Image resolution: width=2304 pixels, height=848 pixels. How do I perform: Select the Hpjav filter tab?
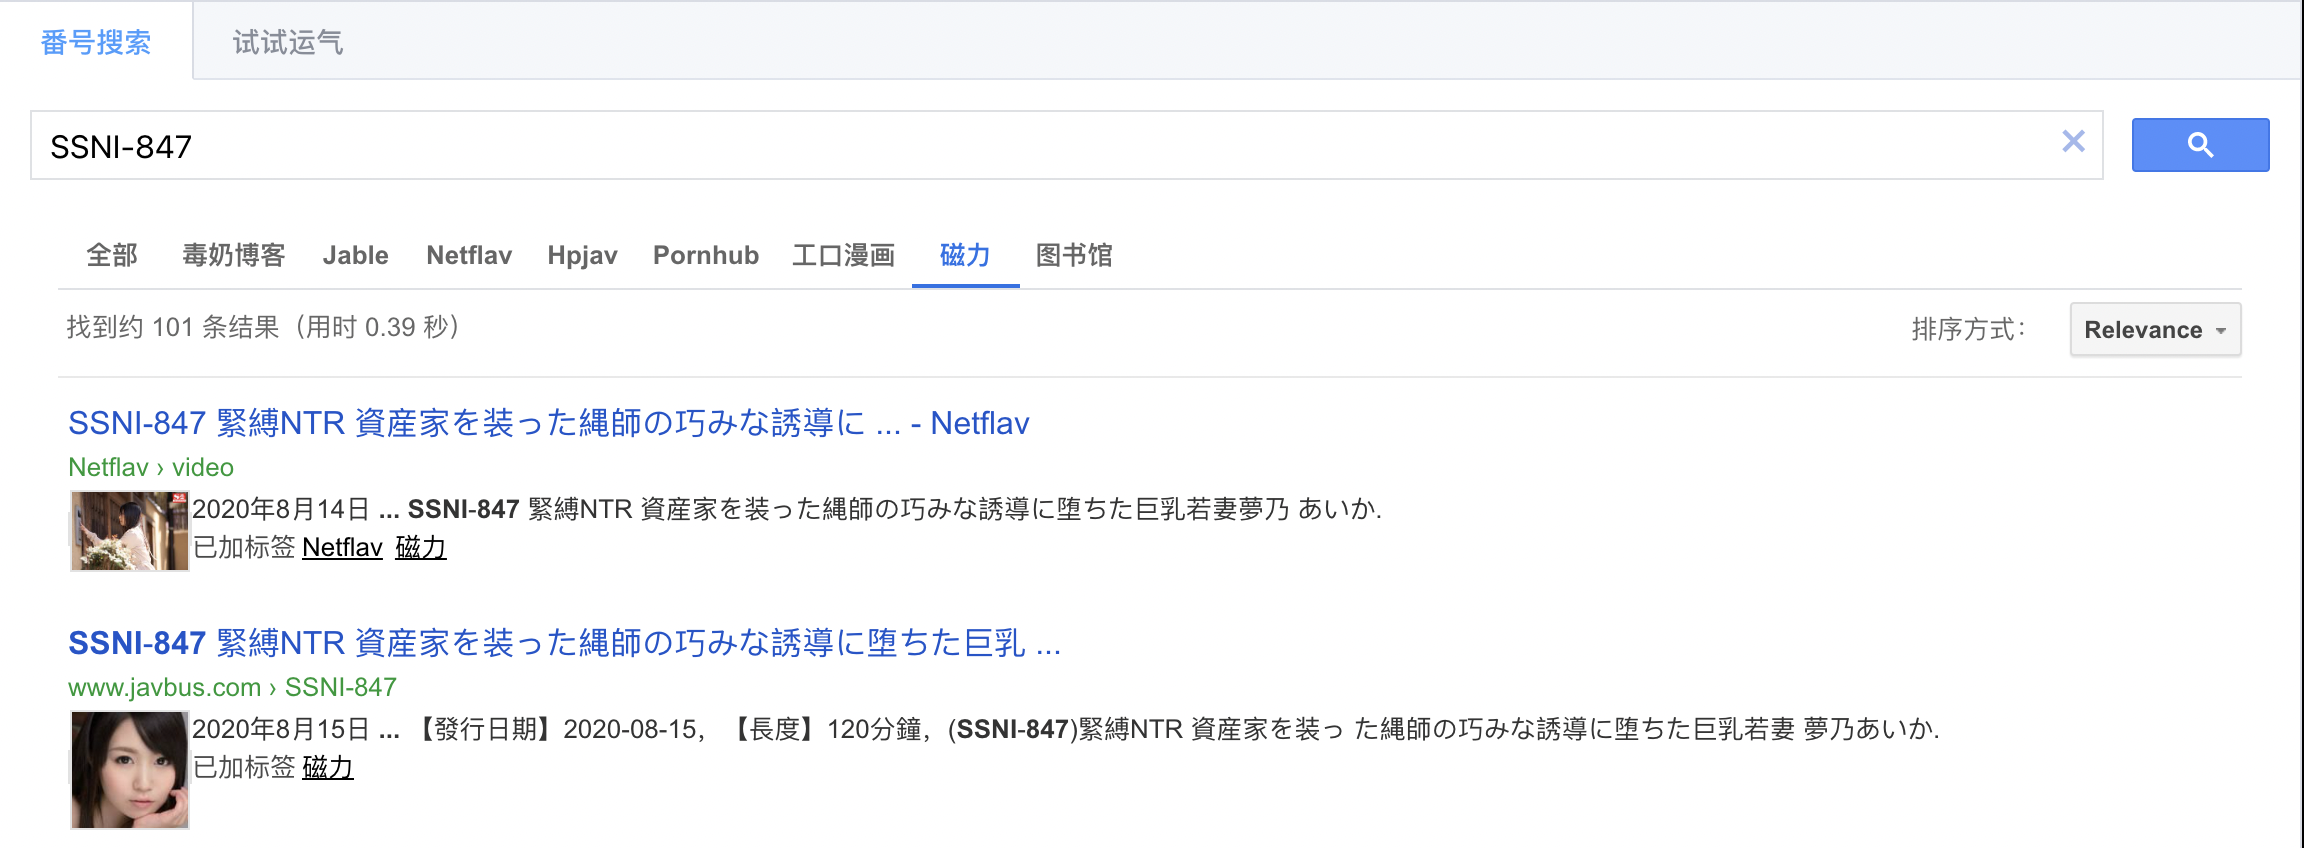(x=582, y=255)
